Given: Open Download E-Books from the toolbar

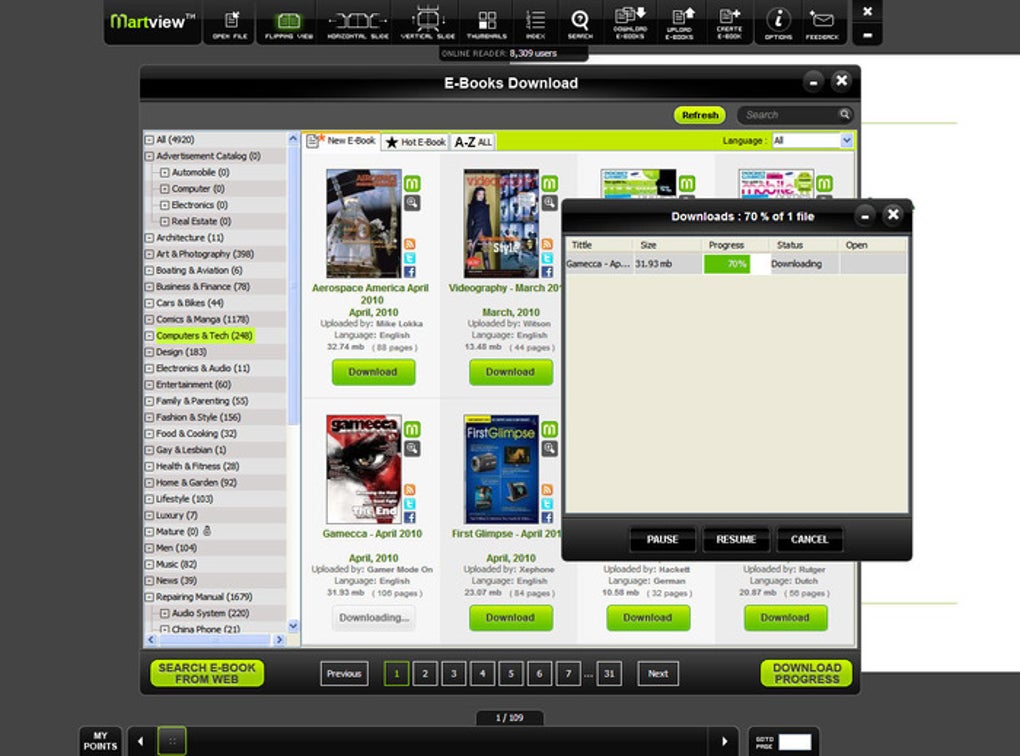Looking at the screenshot, I should [x=630, y=23].
